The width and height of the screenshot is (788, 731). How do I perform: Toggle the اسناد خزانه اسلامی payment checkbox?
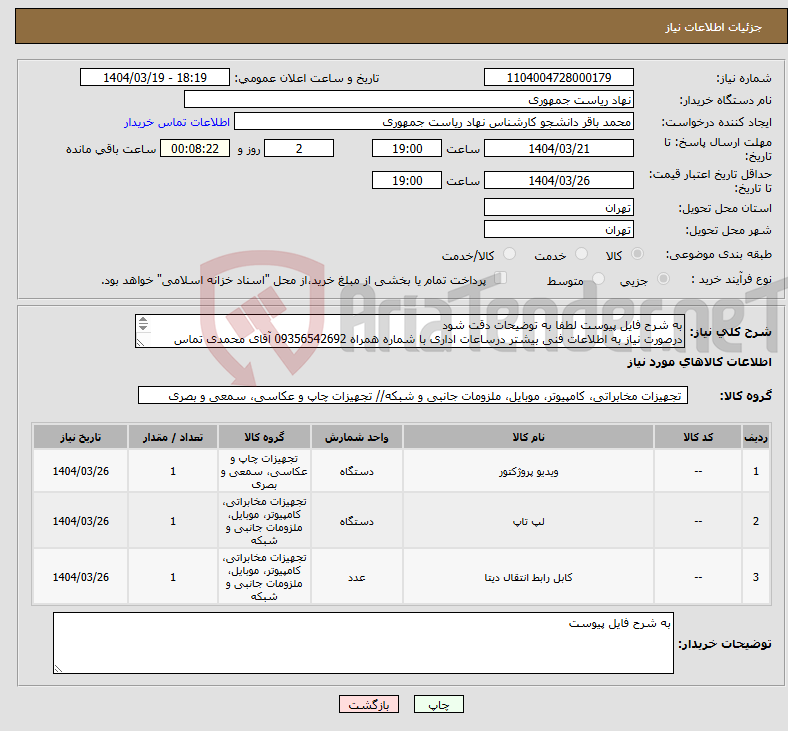(x=501, y=278)
